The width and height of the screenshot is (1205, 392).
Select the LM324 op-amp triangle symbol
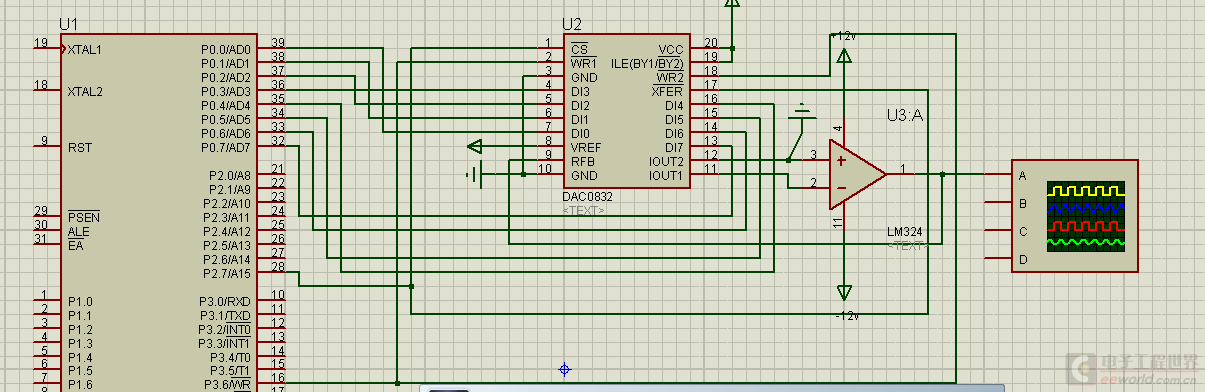pyautogui.click(x=857, y=174)
